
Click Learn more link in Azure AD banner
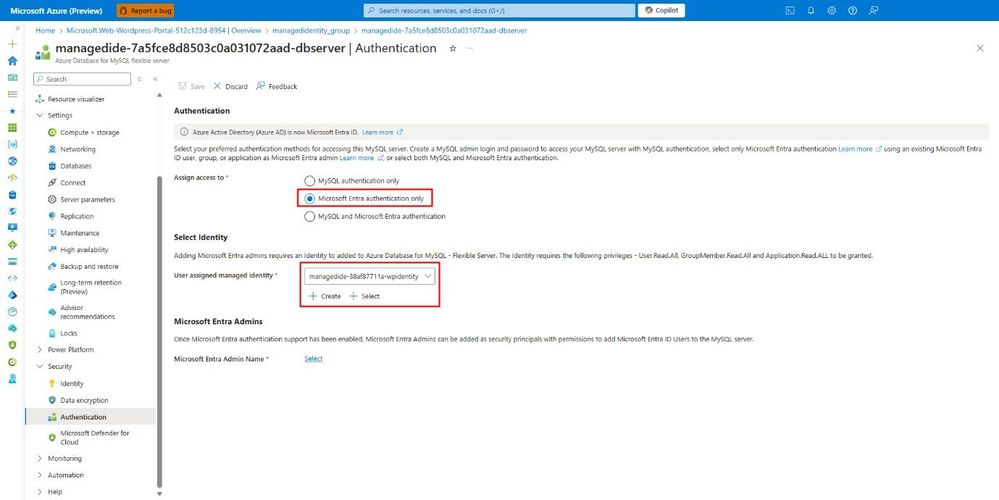click(x=382, y=132)
